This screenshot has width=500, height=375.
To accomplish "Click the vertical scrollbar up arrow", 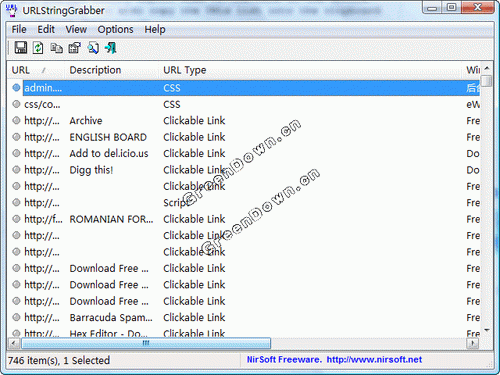I will coord(487,68).
